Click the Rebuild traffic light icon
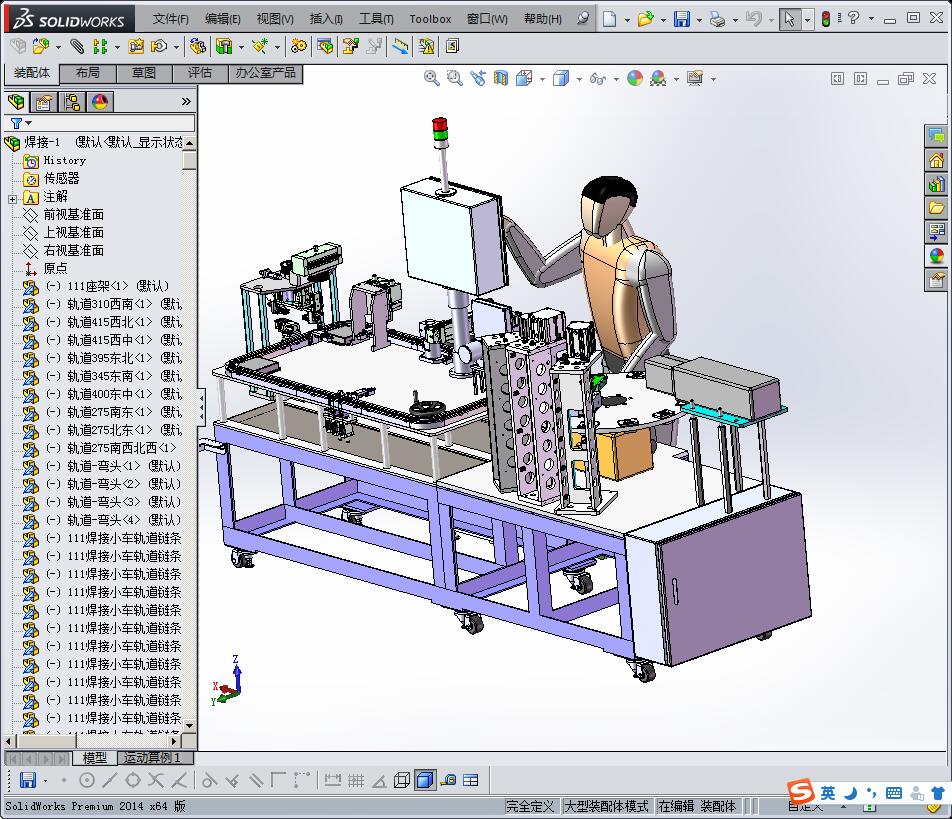 click(x=826, y=19)
